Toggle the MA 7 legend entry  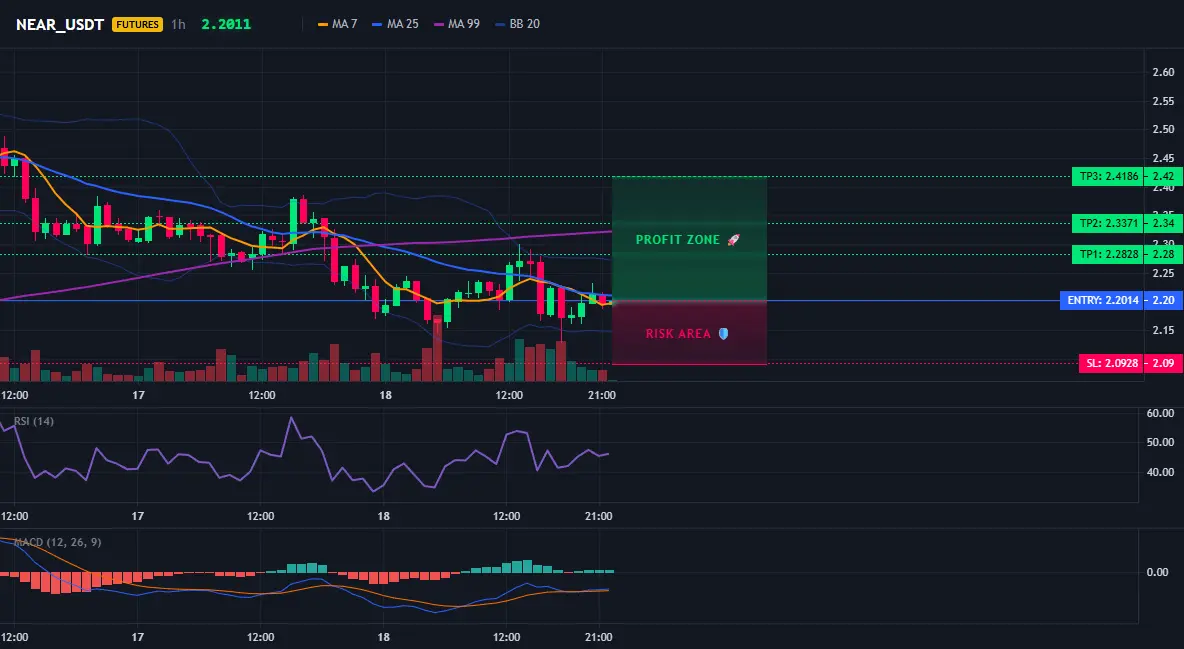point(338,24)
